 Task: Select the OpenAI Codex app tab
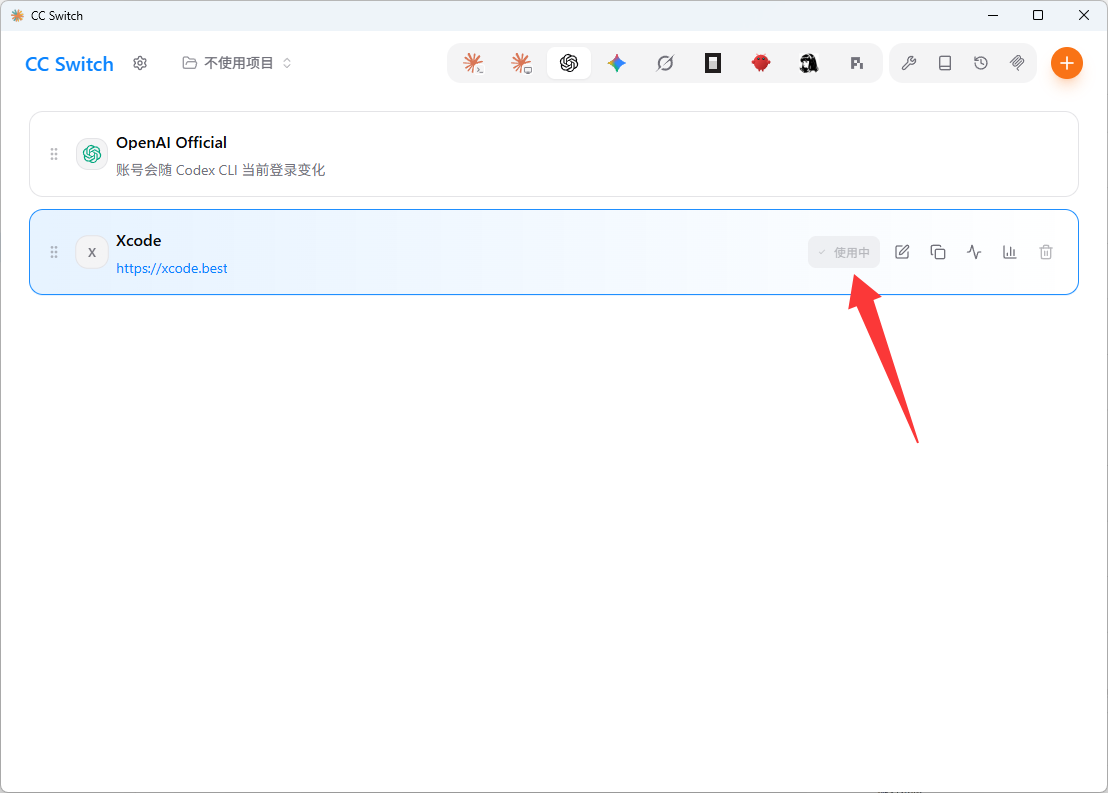(x=569, y=64)
